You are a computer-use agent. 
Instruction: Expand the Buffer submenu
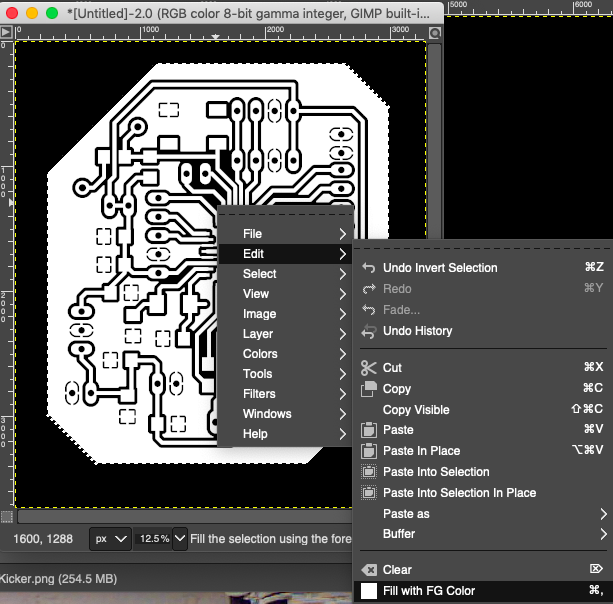(x=480, y=534)
